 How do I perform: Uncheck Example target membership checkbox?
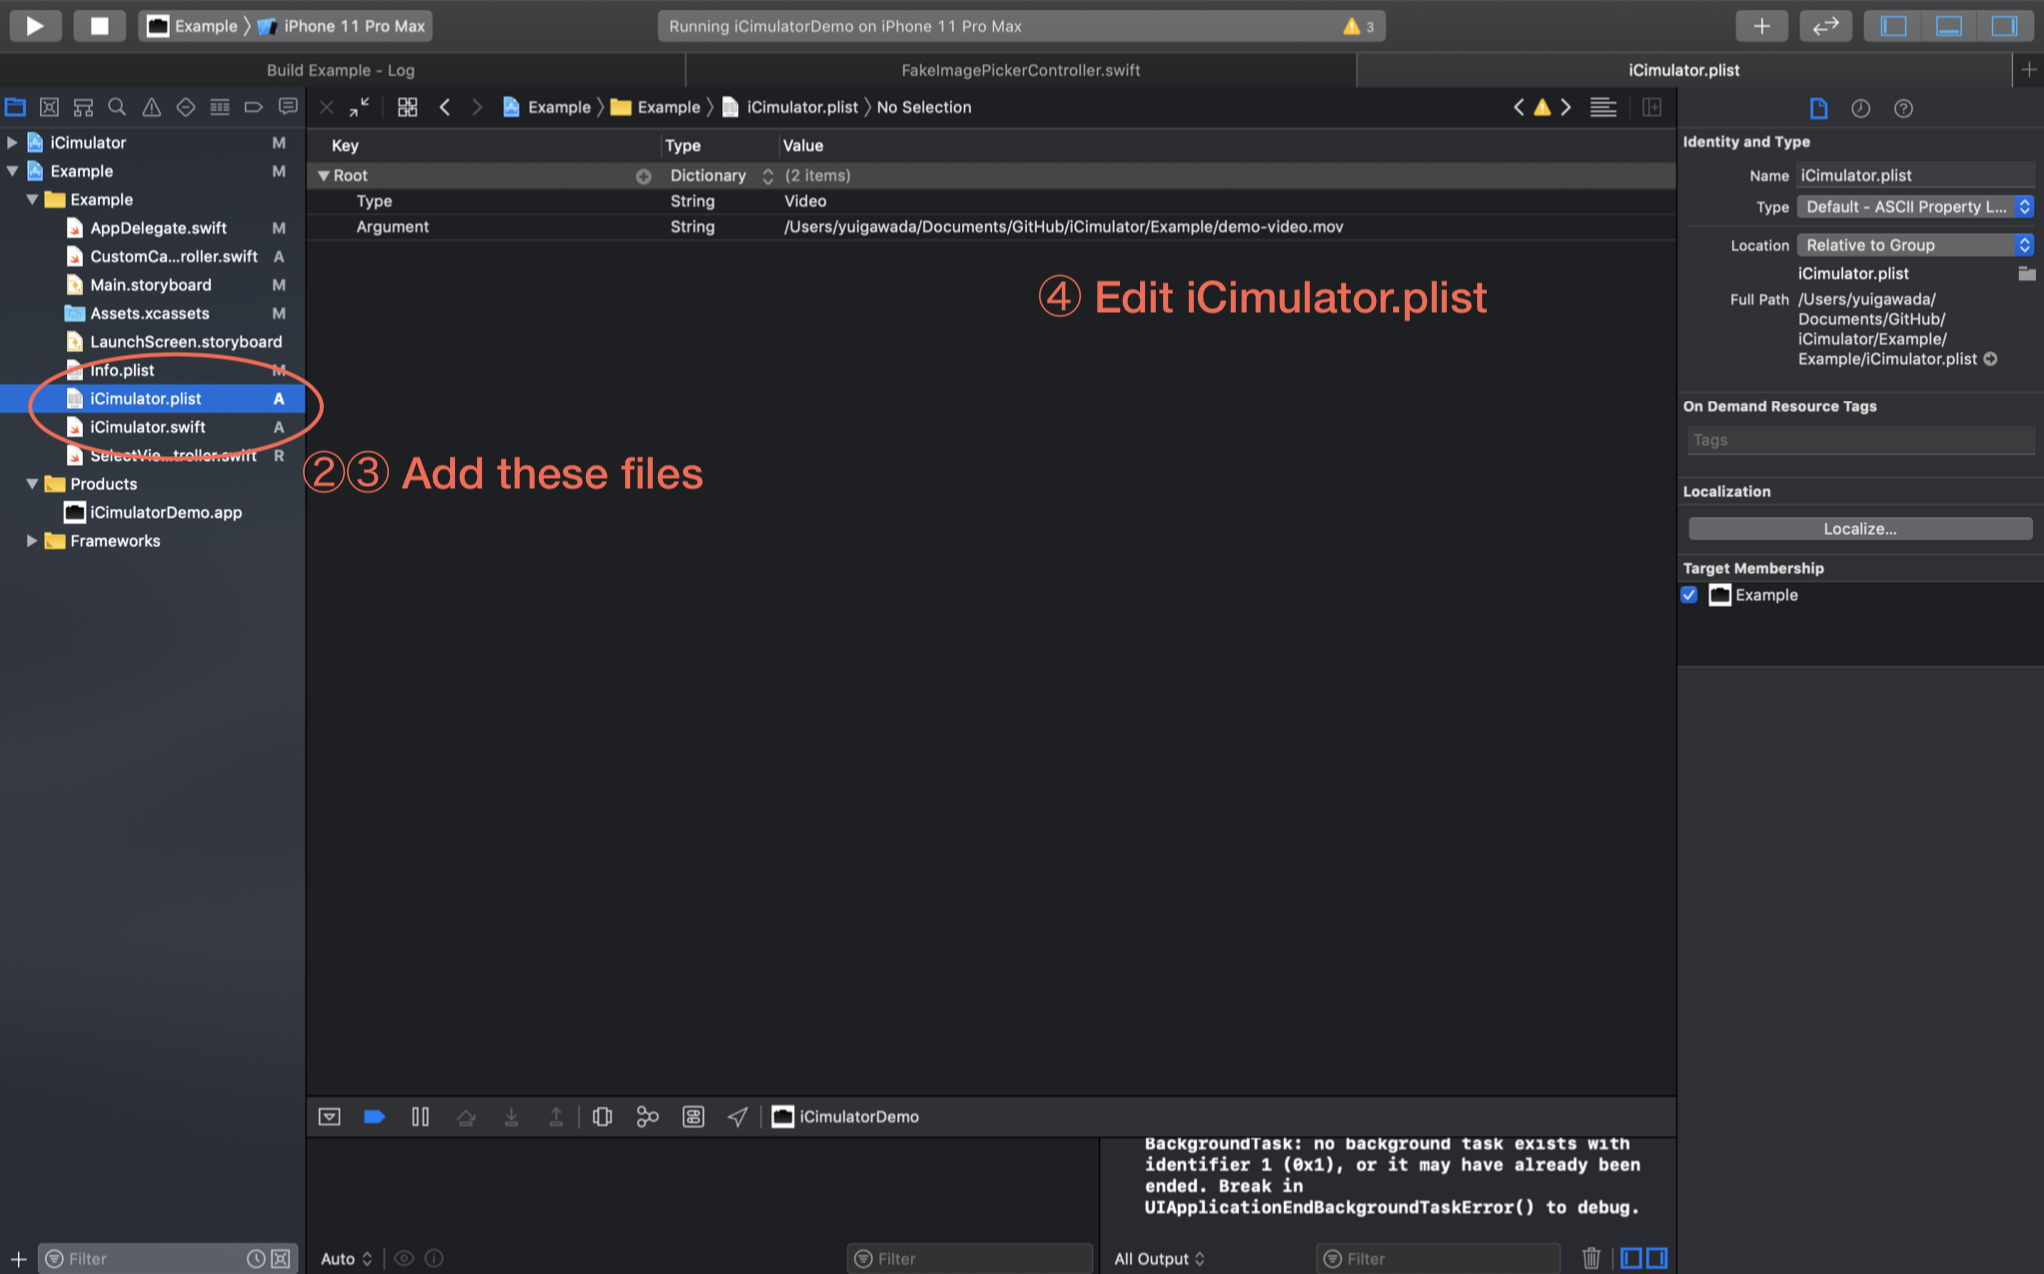click(x=1690, y=595)
